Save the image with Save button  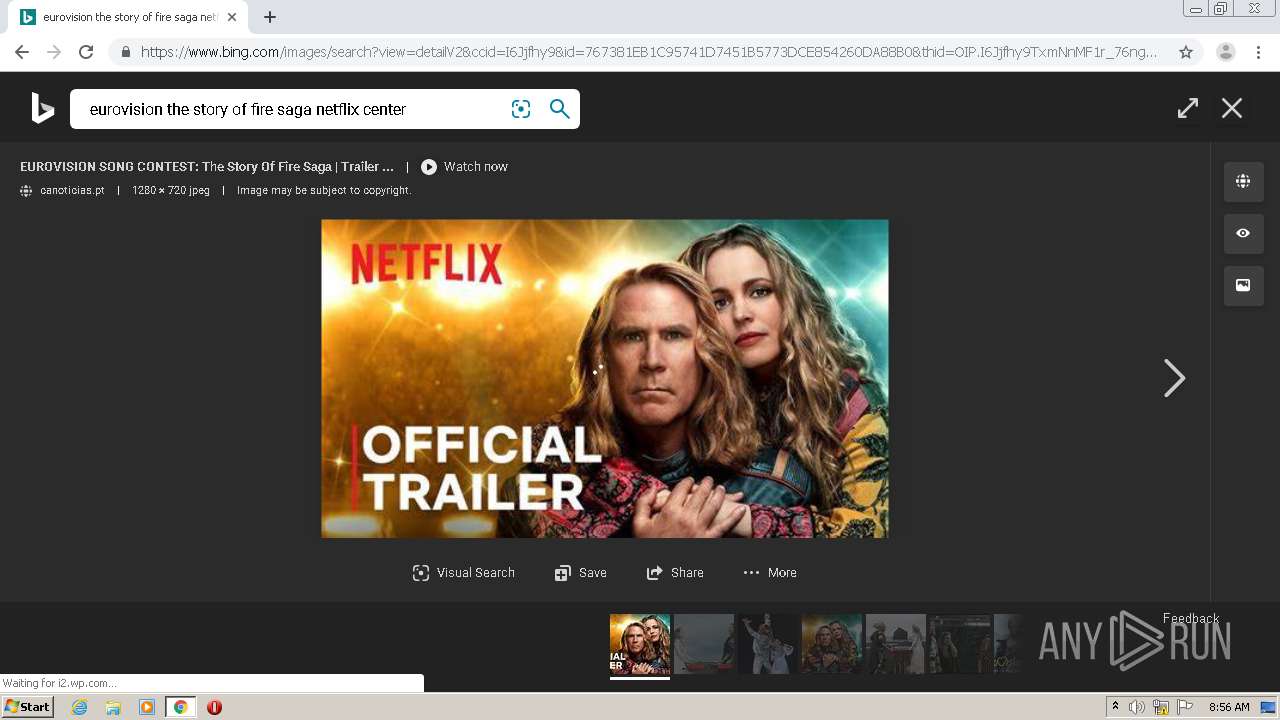[581, 573]
